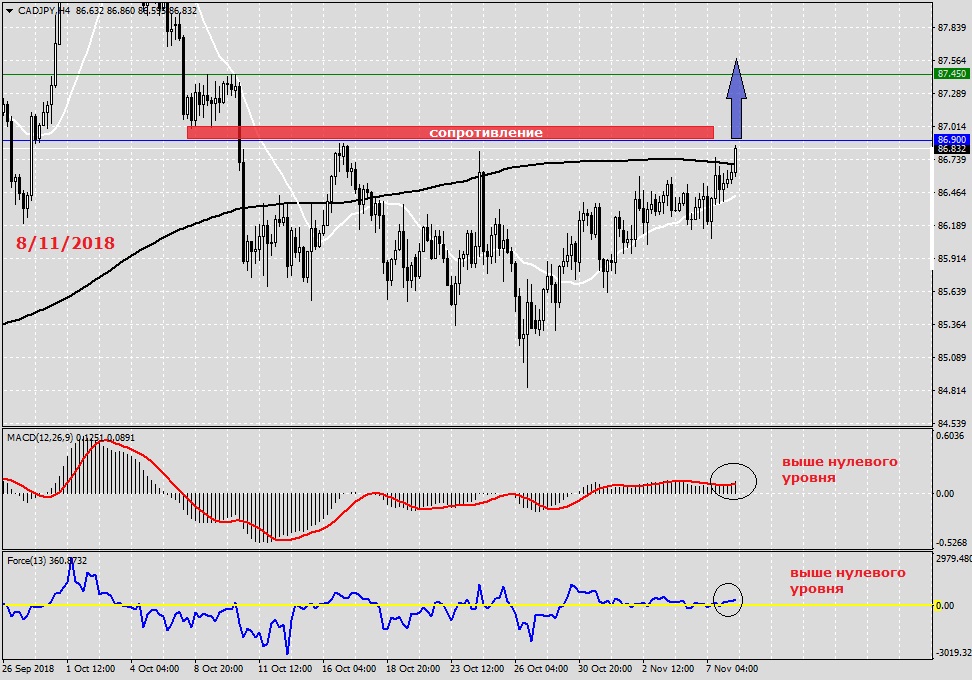Click the circle marking the MACD signal line
This screenshot has height=680, width=972.
(733, 482)
